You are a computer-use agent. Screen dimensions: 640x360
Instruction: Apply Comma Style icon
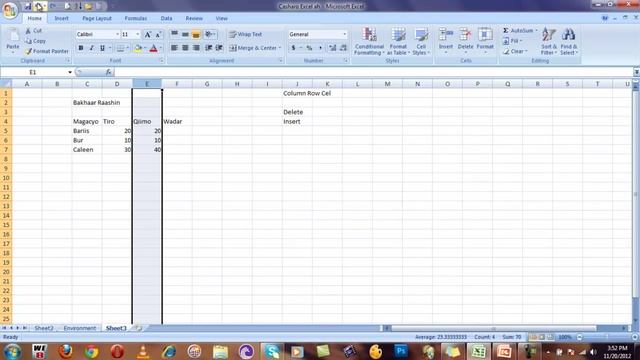pos(320,48)
